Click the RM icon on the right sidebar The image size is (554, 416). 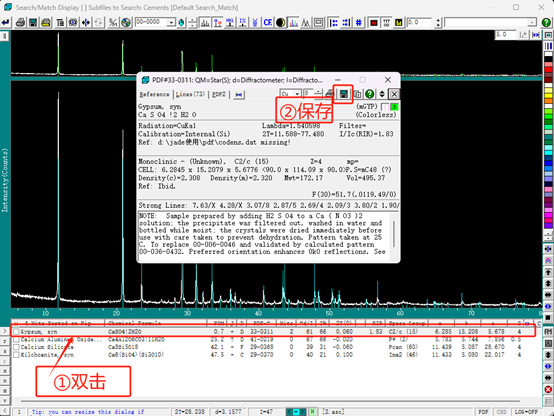coord(548,332)
